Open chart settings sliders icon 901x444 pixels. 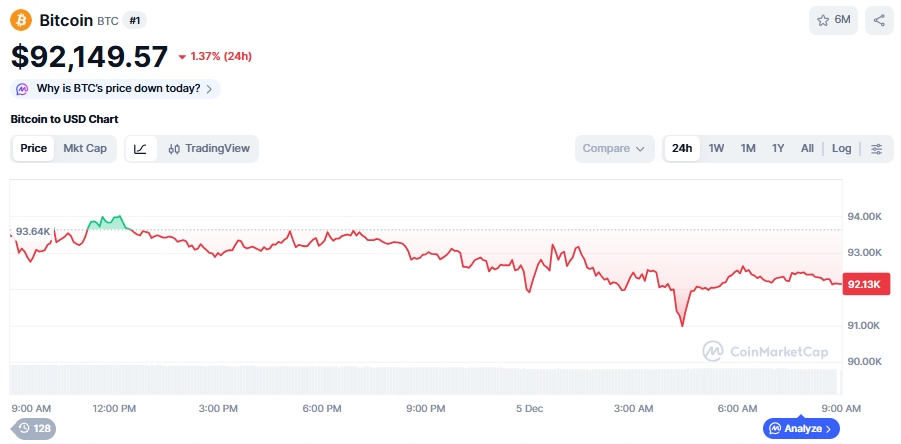(876, 149)
